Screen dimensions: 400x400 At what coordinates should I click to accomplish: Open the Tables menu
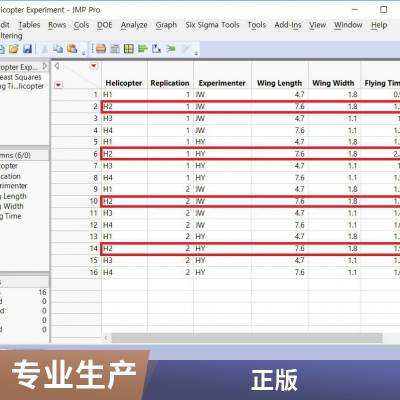tap(29, 25)
